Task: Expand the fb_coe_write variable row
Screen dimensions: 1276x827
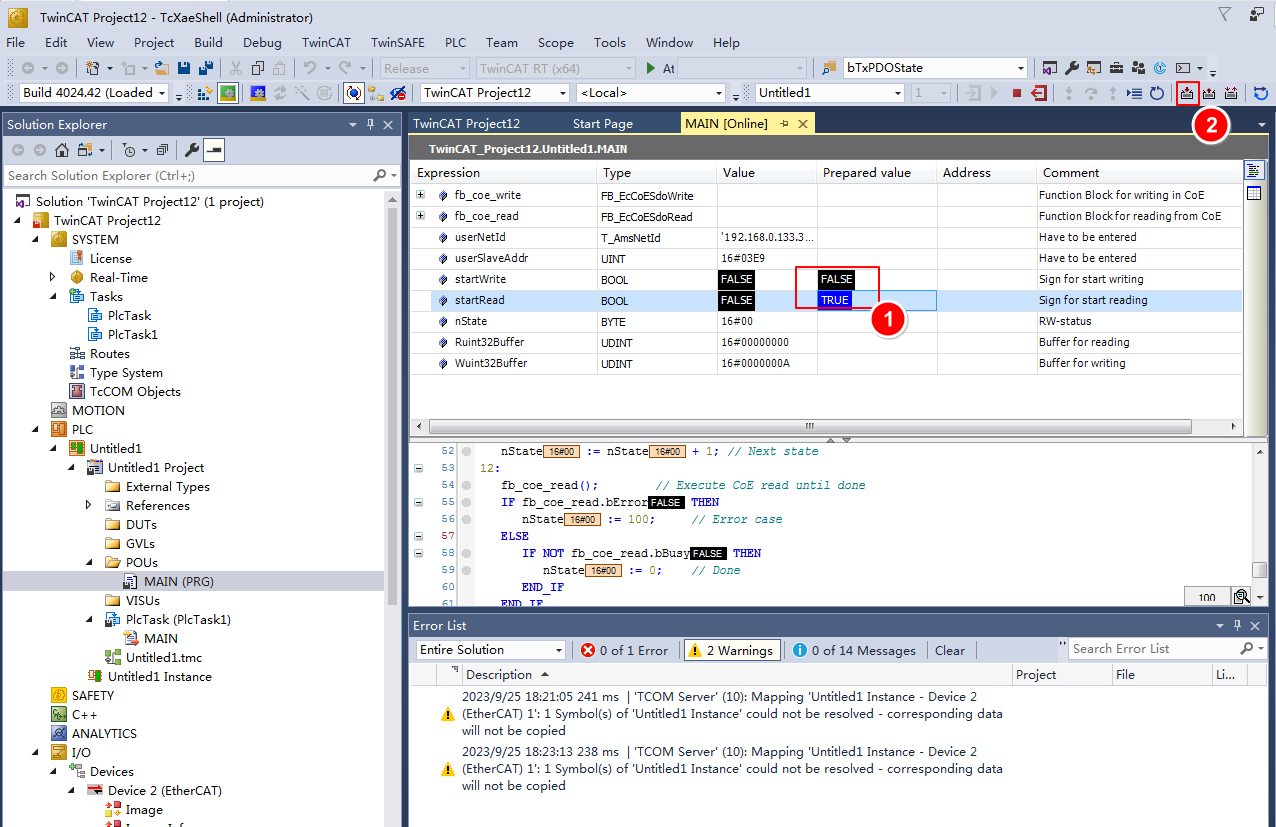Action: click(421, 195)
